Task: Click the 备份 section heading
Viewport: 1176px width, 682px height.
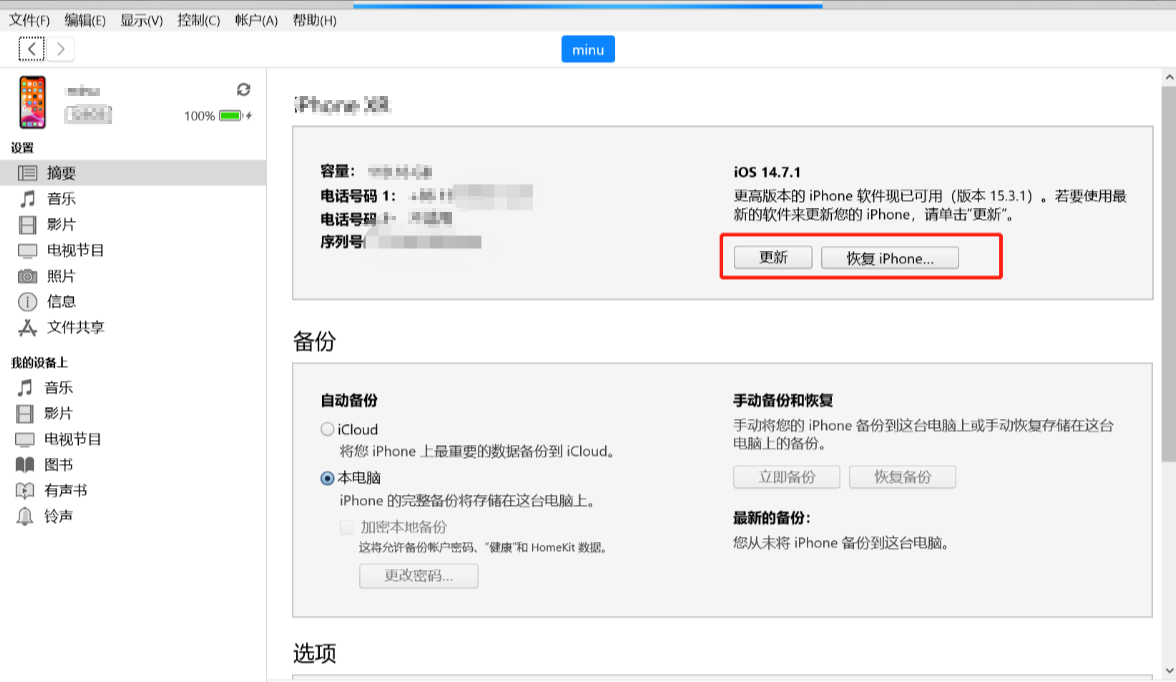Action: pos(314,341)
